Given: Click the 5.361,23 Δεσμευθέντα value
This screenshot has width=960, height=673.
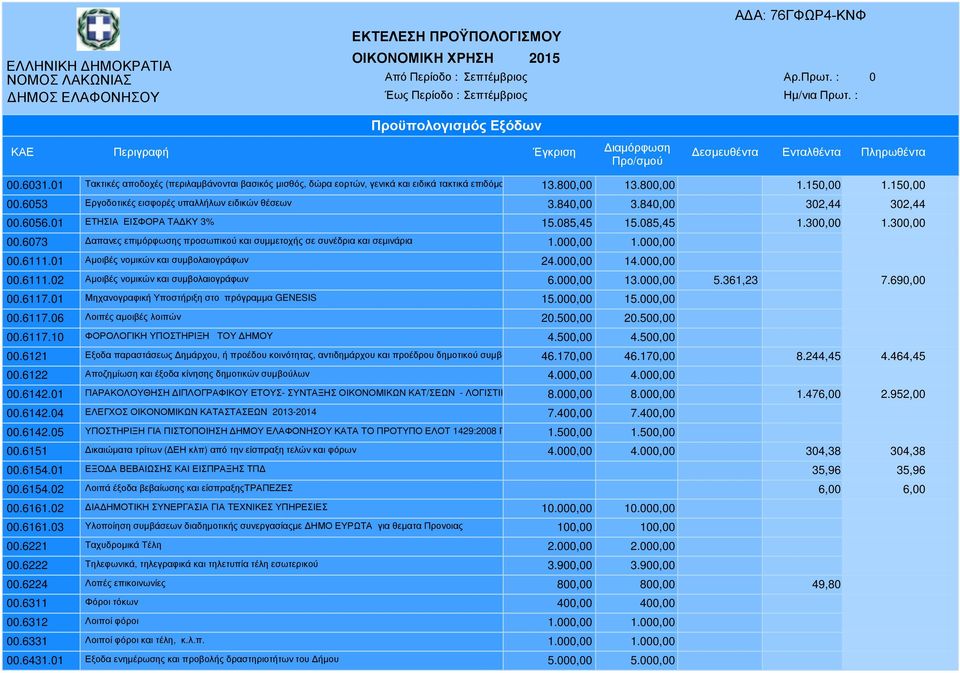Looking at the screenshot, I should 735,280.
